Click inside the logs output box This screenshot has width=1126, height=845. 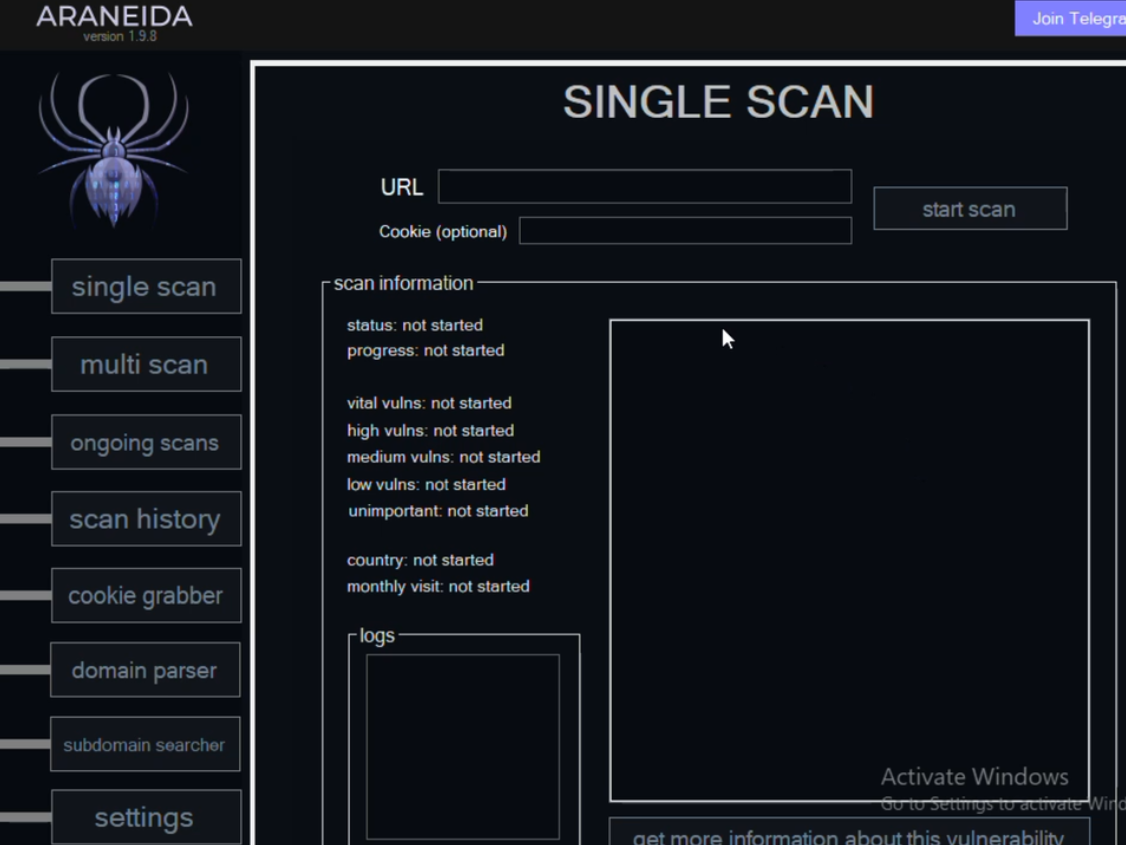pos(463,746)
